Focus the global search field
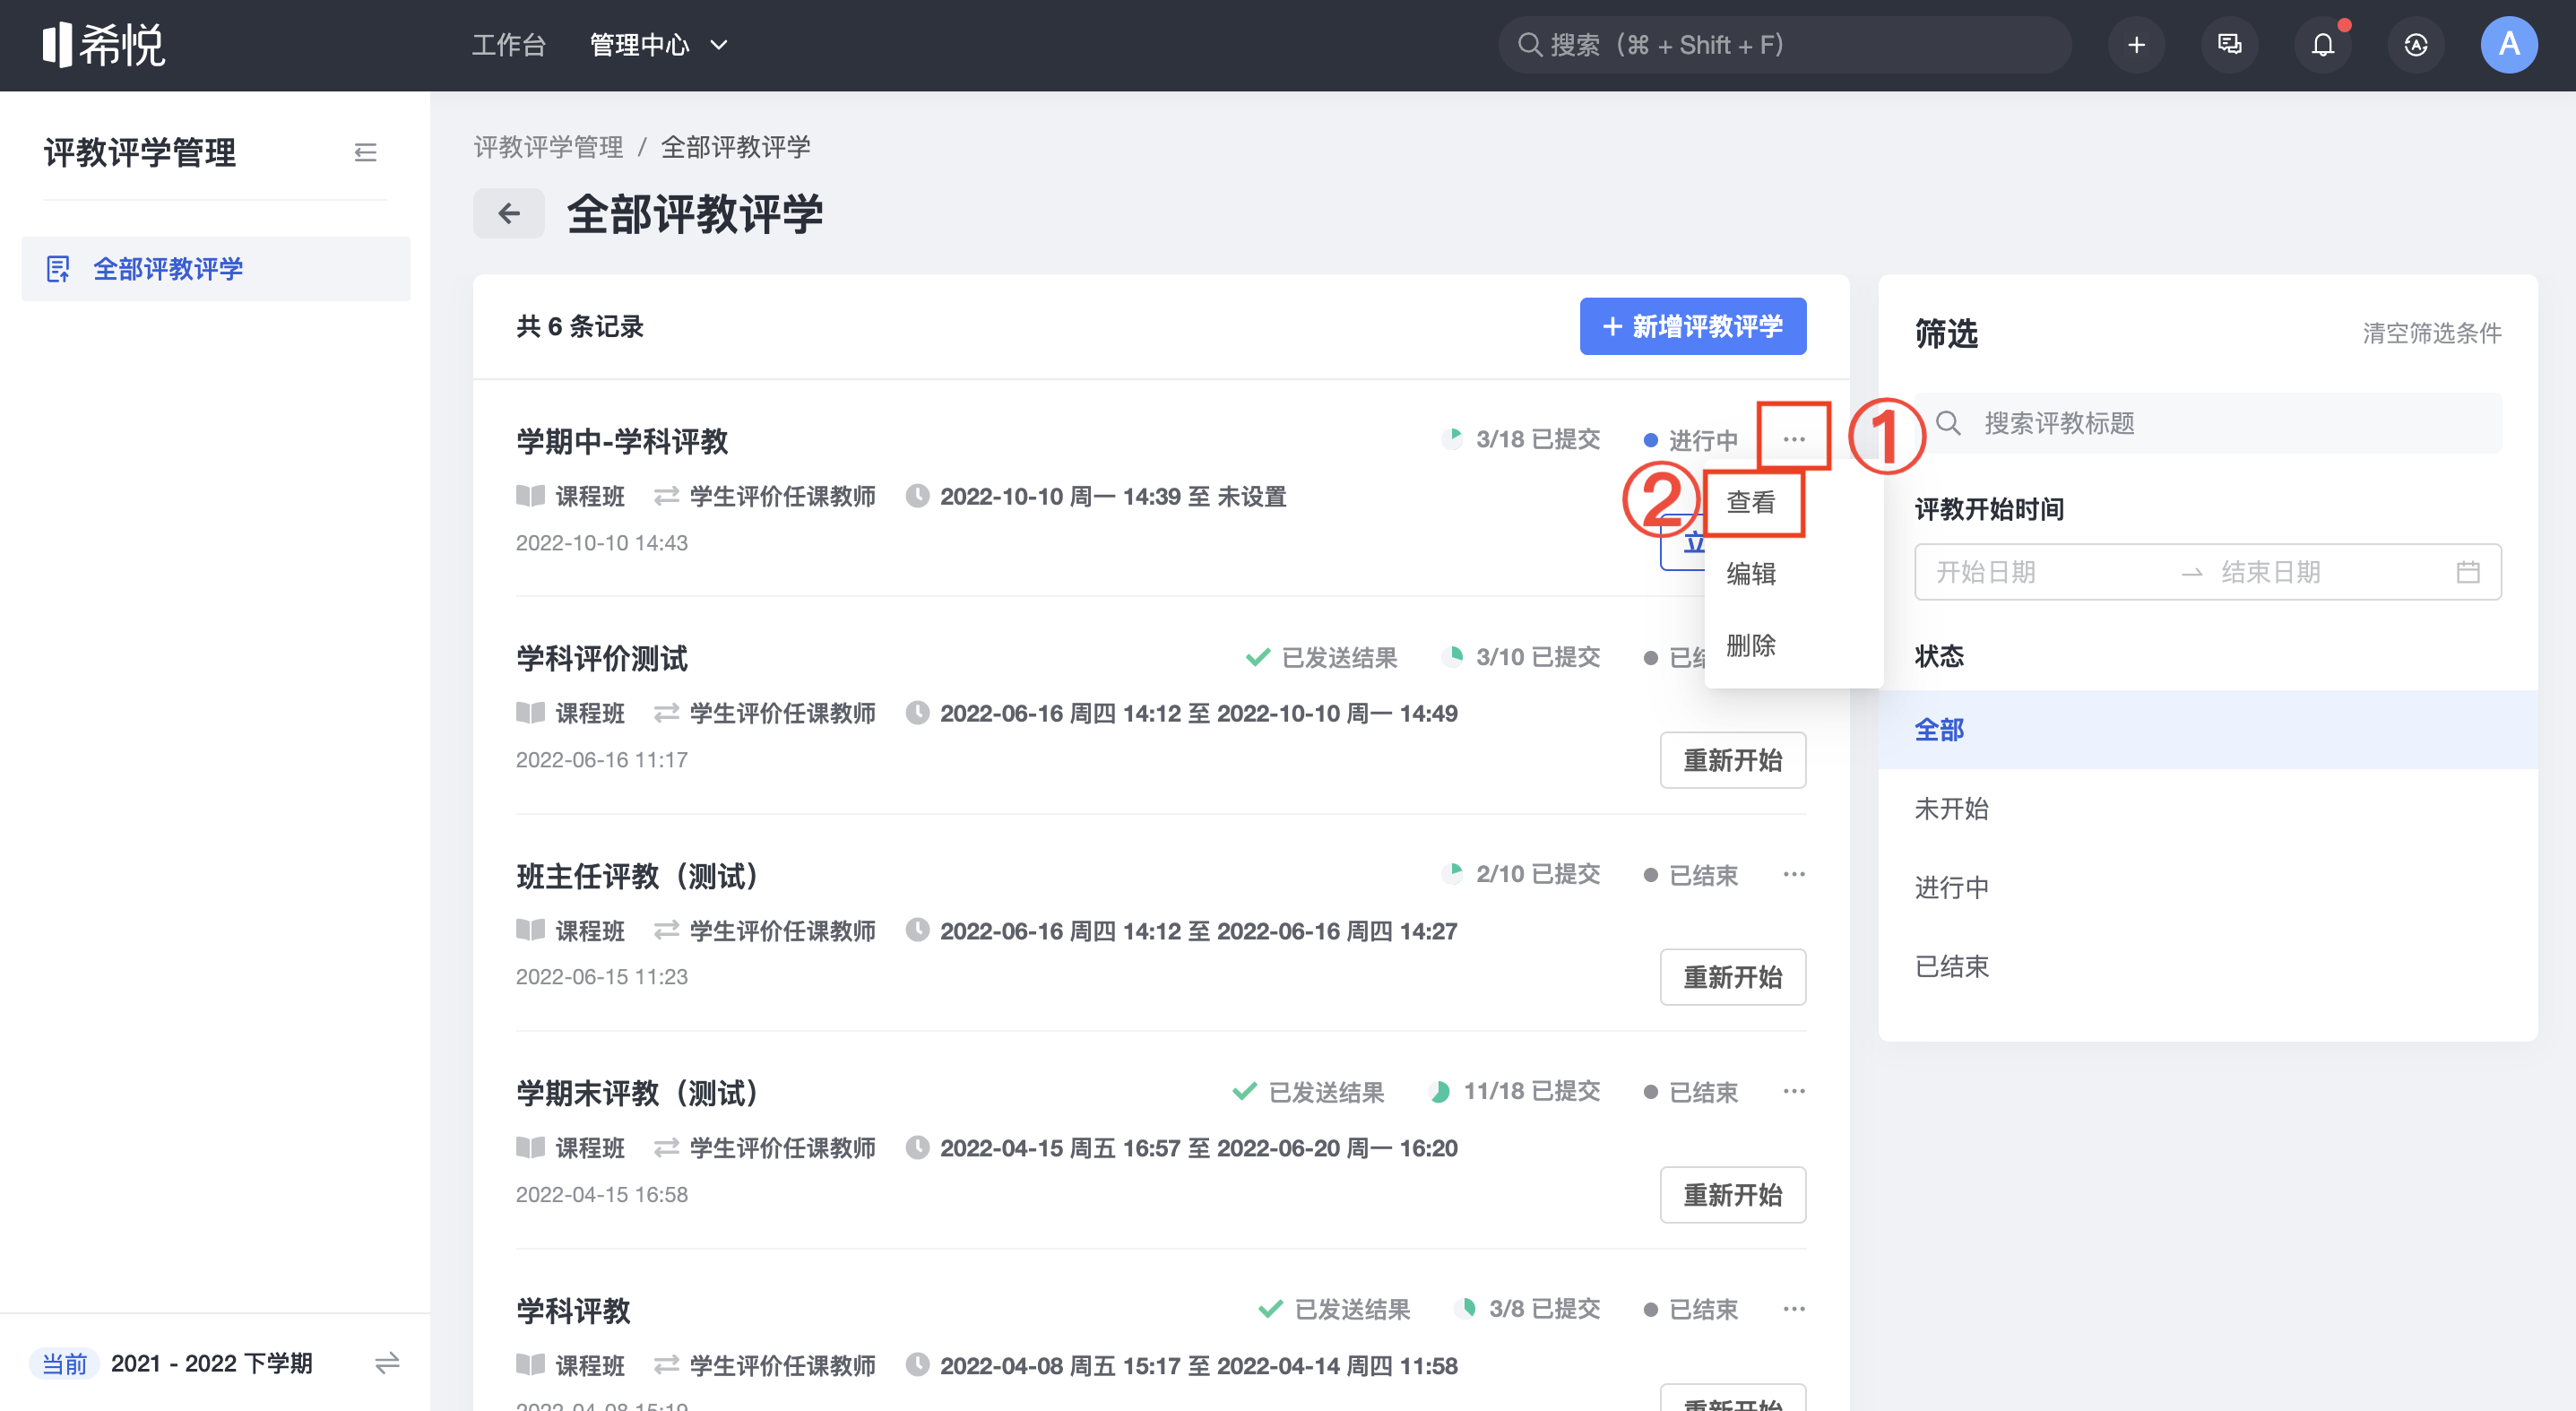This screenshot has height=1411, width=2576. pos(1784,45)
